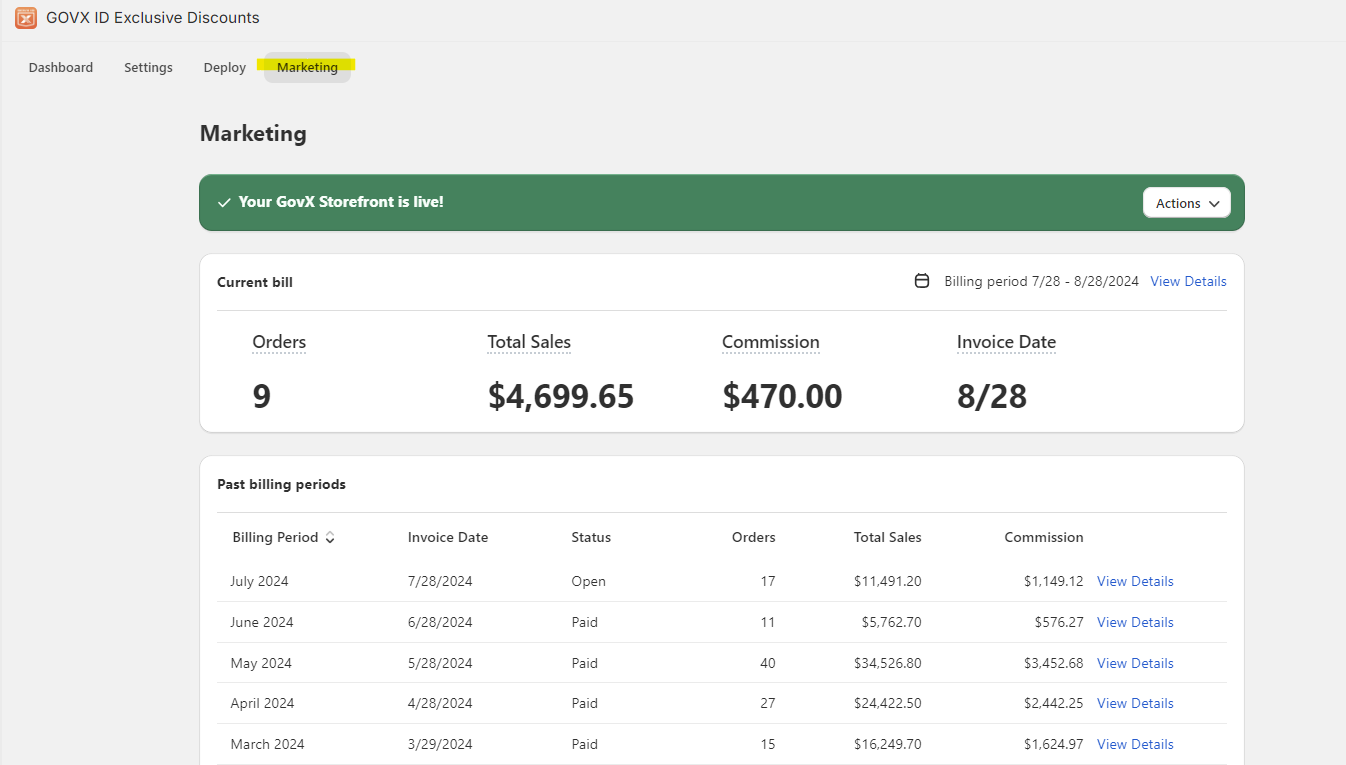Switch to the Settings tab
1346x765 pixels.
point(148,68)
